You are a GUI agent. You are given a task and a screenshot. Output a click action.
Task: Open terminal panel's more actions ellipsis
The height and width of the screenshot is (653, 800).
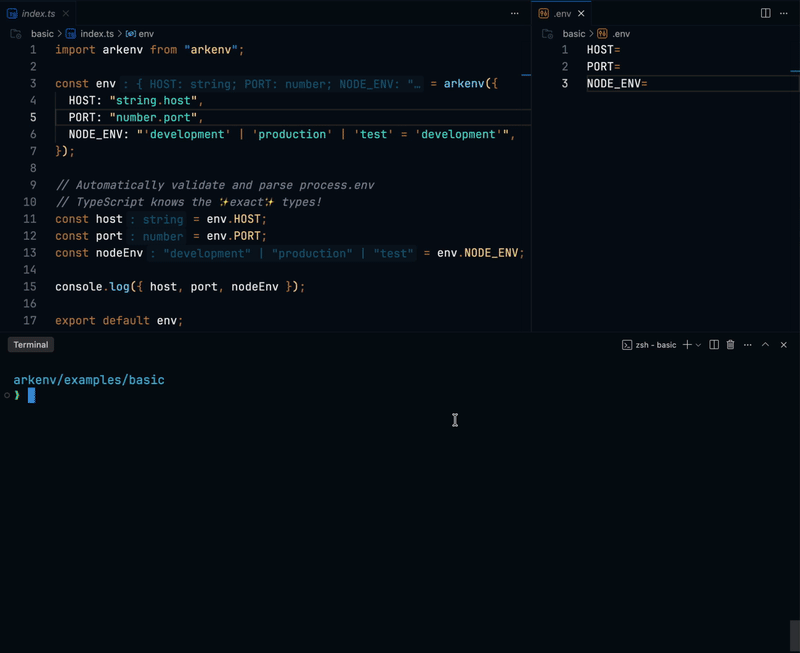click(x=747, y=345)
